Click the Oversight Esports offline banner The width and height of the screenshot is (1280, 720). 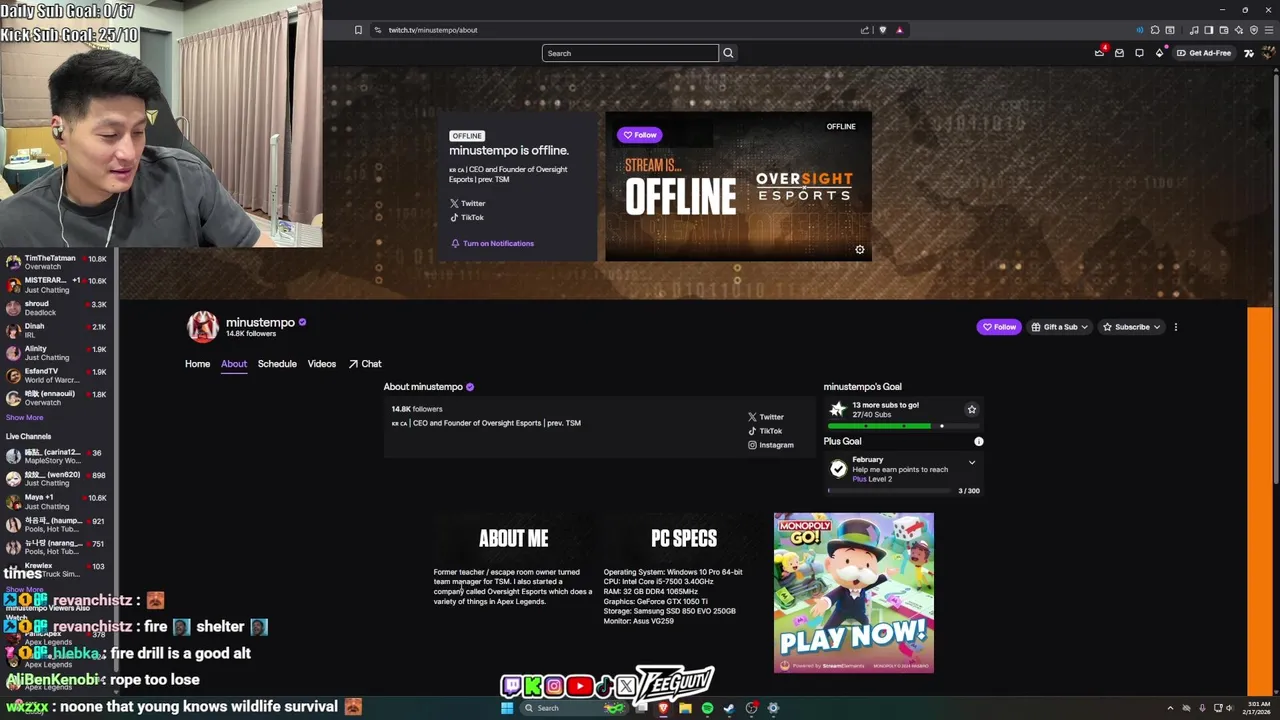coord(738,186)
